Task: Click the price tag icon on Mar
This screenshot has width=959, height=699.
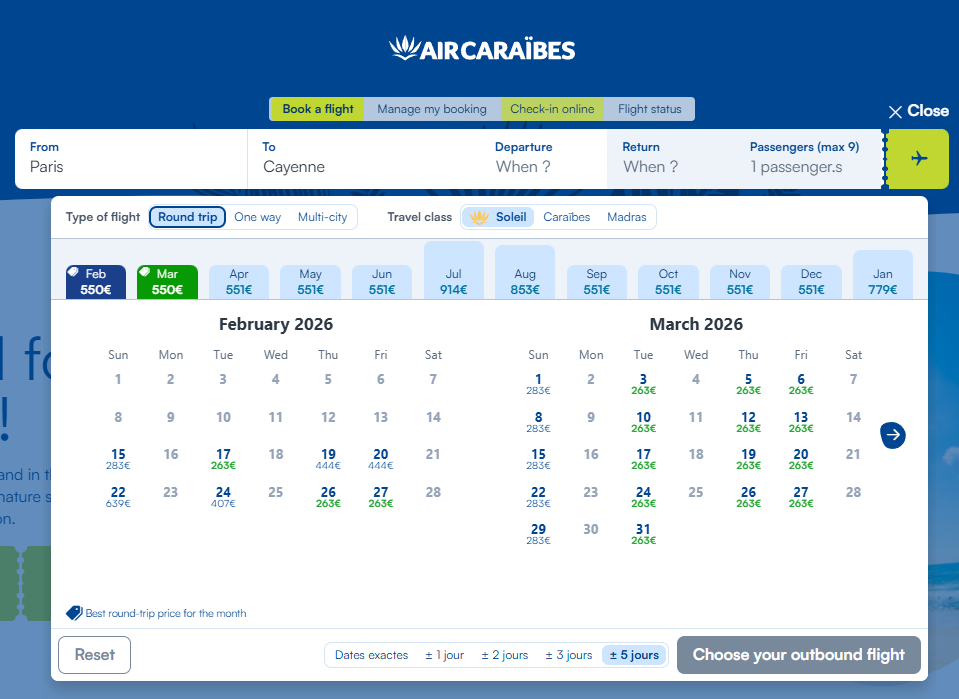Action: 146,272
